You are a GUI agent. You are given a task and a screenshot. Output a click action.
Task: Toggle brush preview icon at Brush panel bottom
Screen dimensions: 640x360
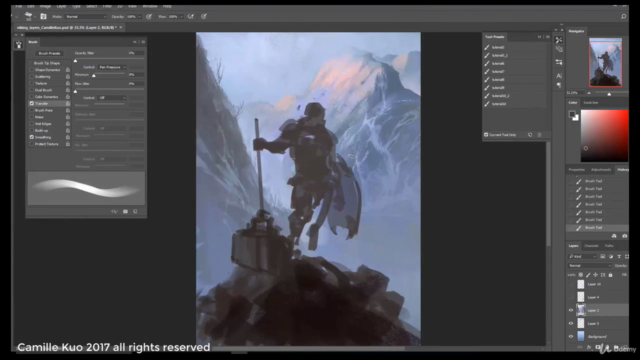[x=114, y=211]
